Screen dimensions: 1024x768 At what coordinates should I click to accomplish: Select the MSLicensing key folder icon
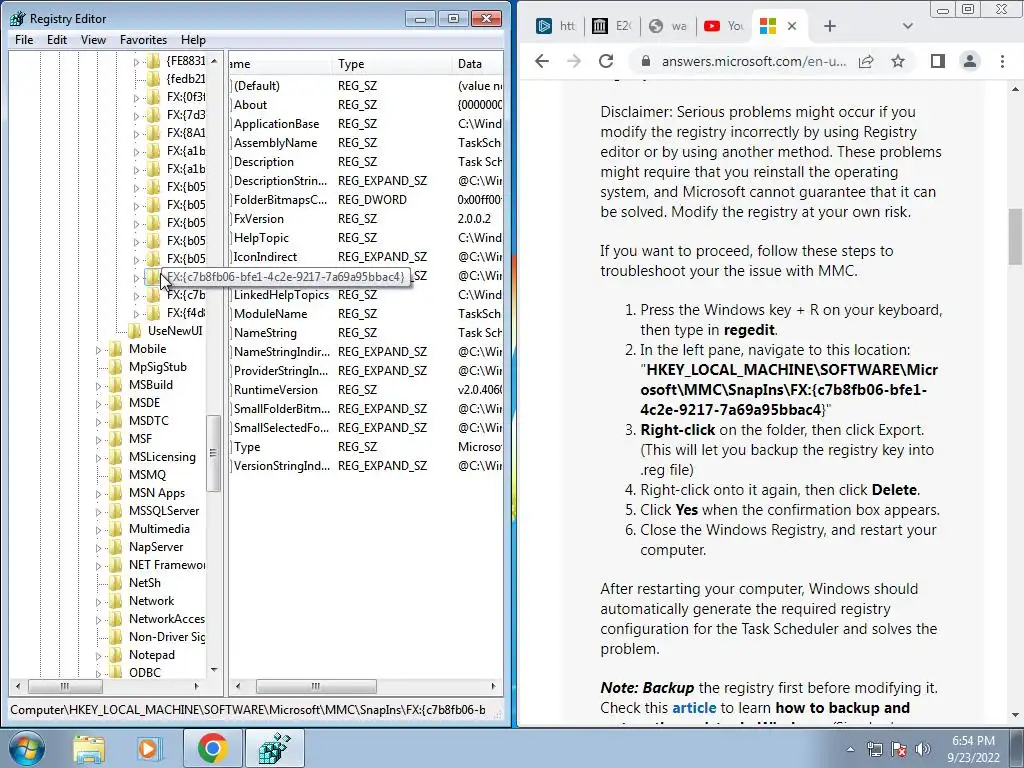116,457
